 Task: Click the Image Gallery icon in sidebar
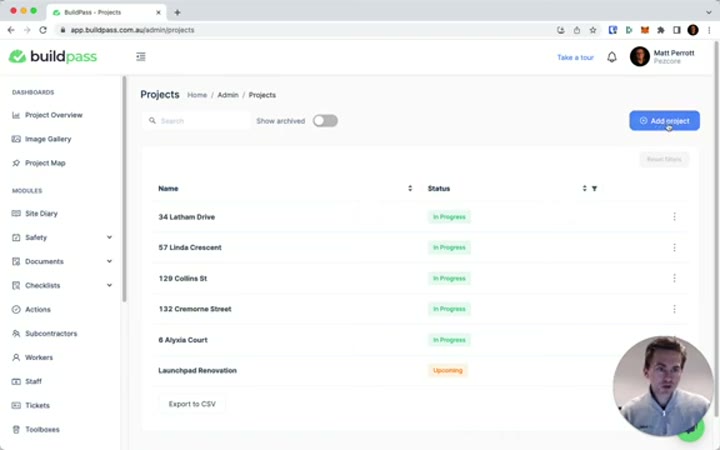[x=16, y=139]
